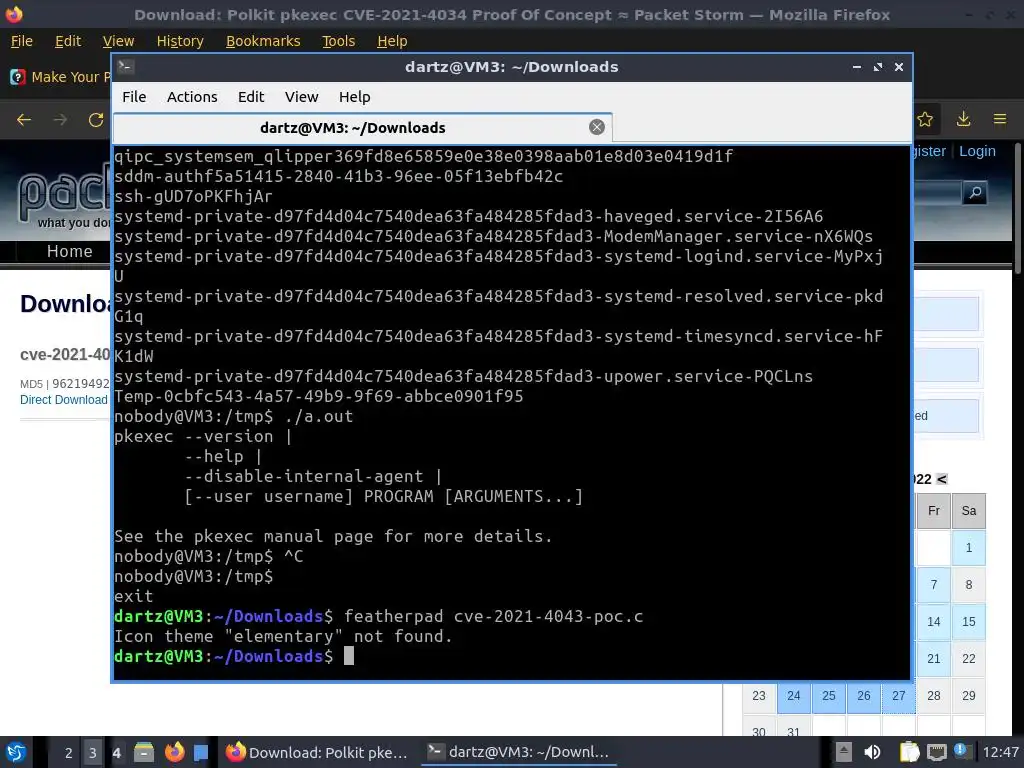Open the Lubuntu start menu
Image resolution: width=1024 pixels, height=768 pixels.
[16, 752]
